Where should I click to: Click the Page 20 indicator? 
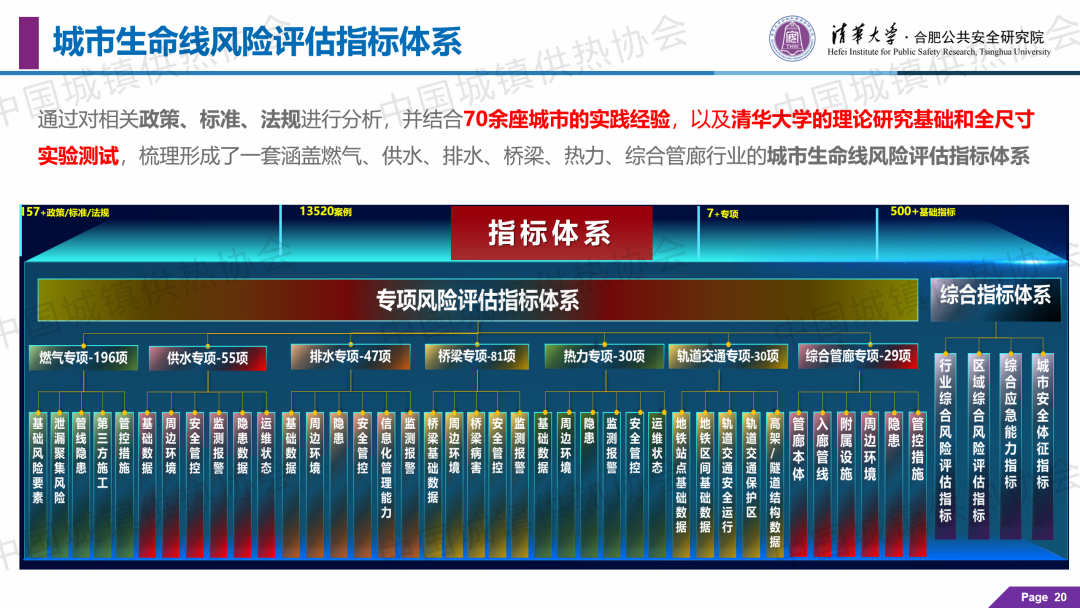pyautogui.click(x=1042, y=597)
